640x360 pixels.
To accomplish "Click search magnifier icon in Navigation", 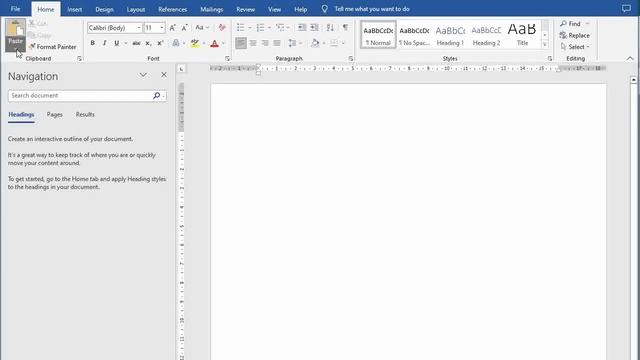I will point(156,96).
